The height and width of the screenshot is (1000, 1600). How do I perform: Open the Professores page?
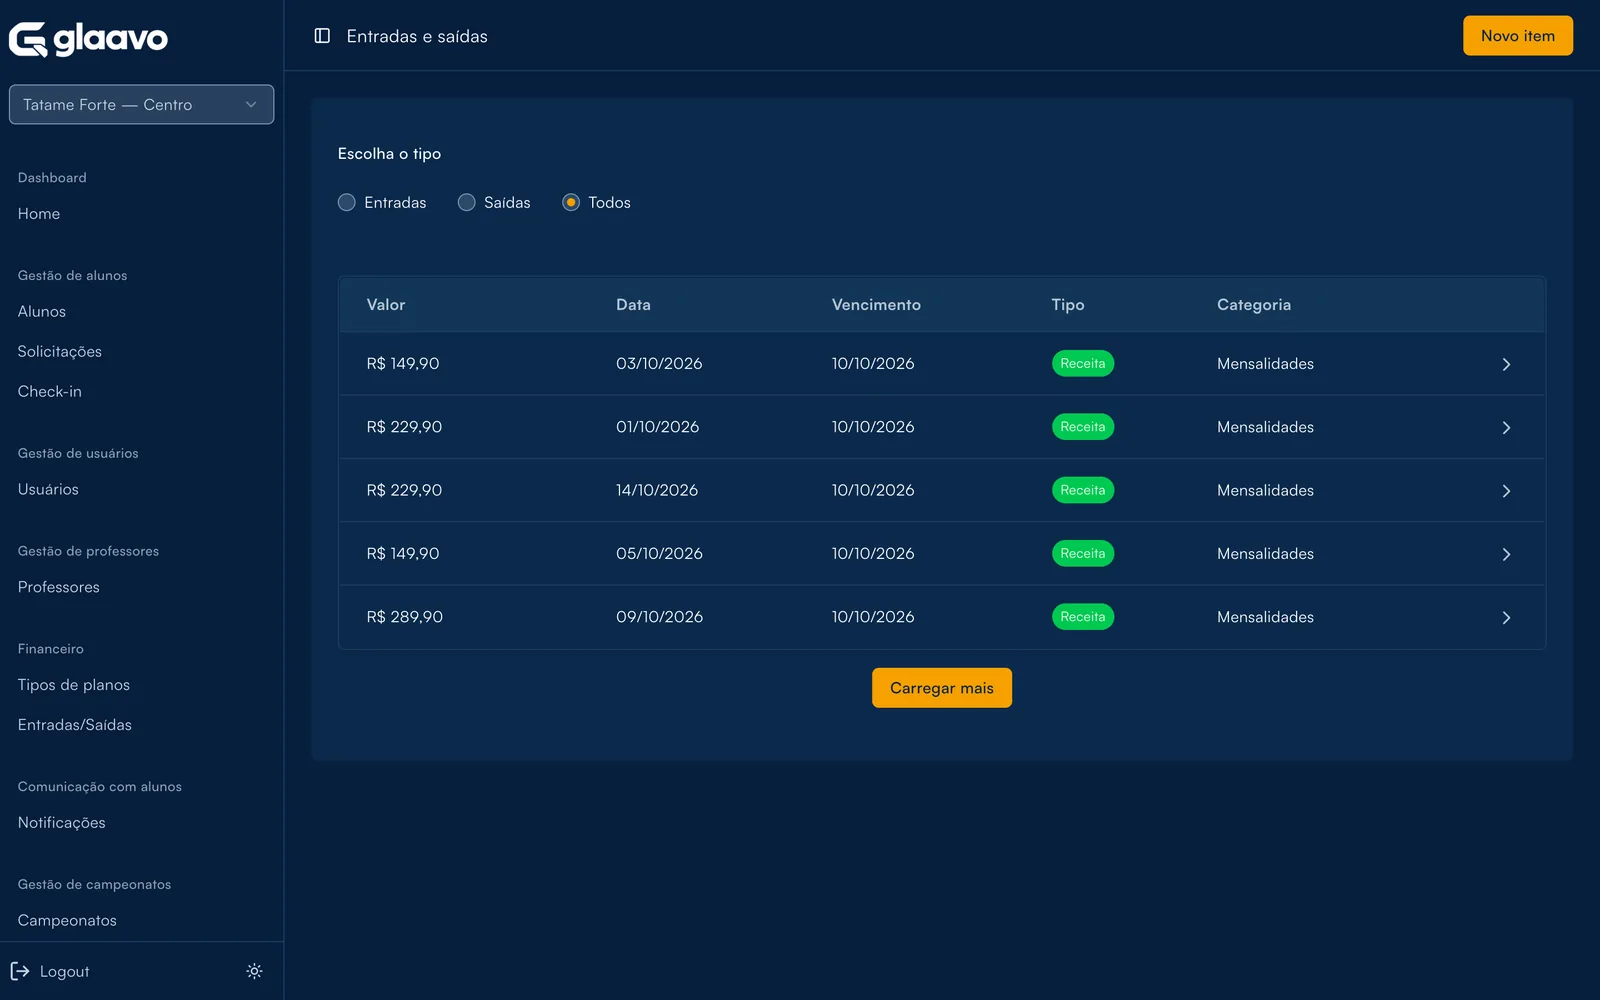tap(59, 588)
